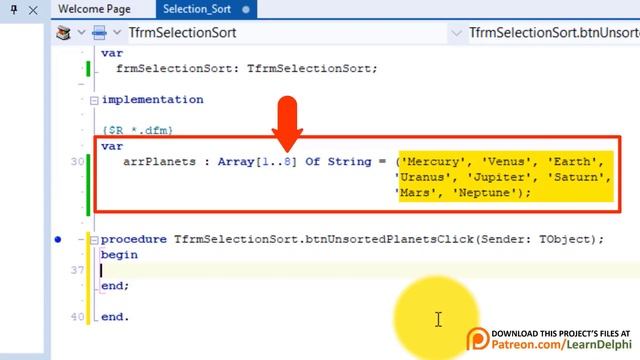Place the cursor on 'frmSelectionSort: TfrmSelectionSort;'

pyautogui.click(x=247, y=69)
